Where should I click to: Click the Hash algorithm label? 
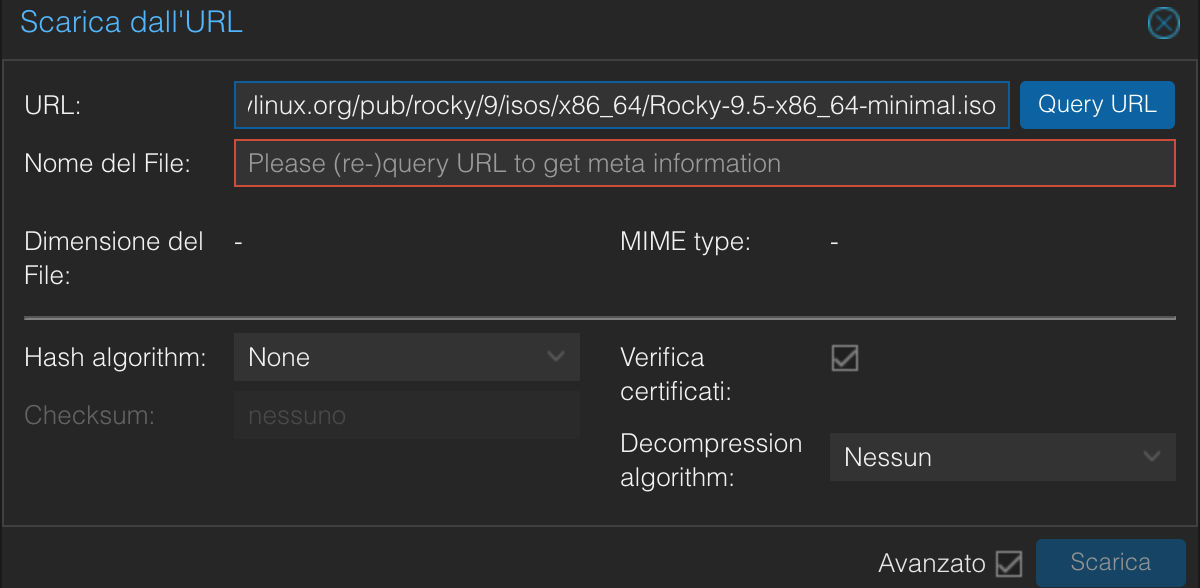pos(115,358)
